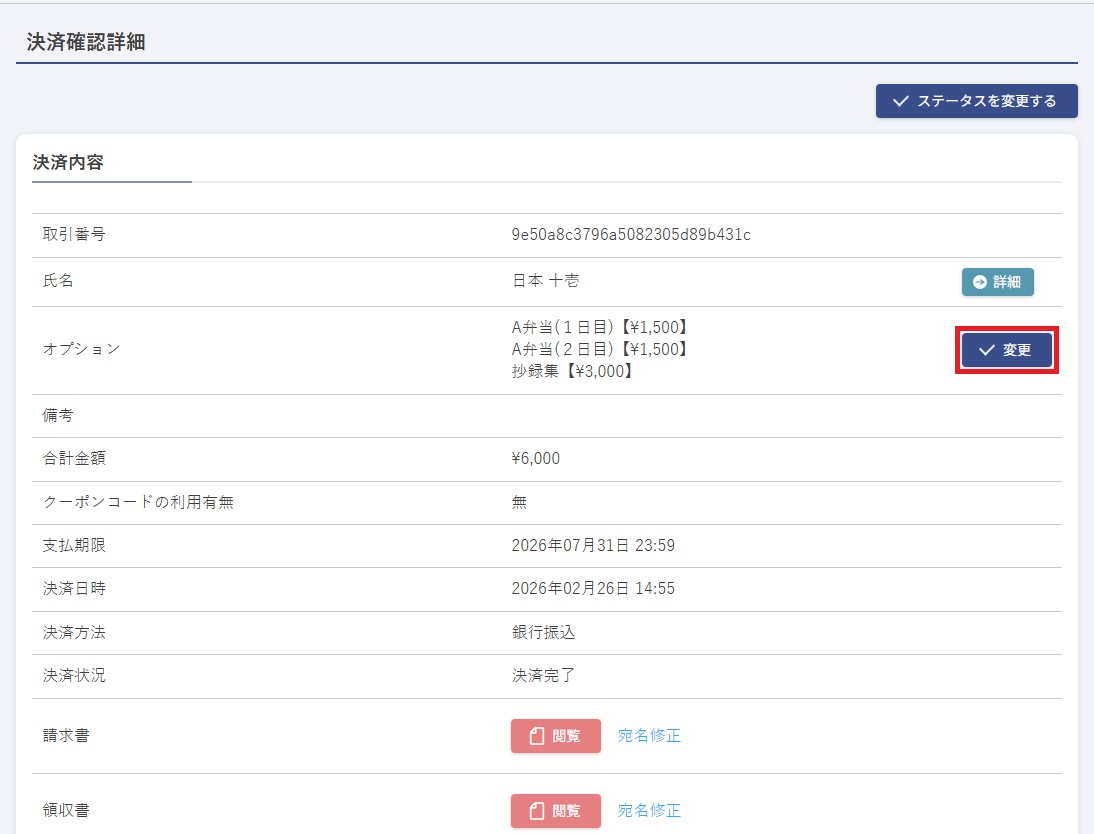The width and height of the screenshot is (1094, 834).
Task: Open 宛名修正 link in the 領収書 row
Action: tap(649, 811)
